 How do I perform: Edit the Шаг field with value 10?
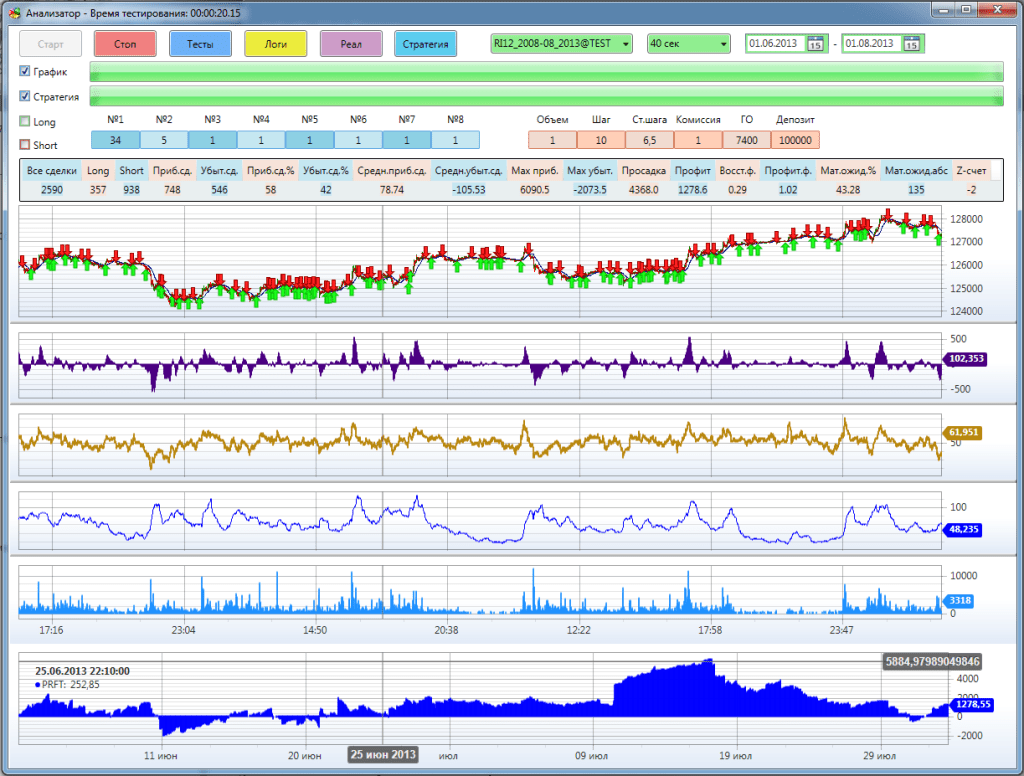point(601,140)
